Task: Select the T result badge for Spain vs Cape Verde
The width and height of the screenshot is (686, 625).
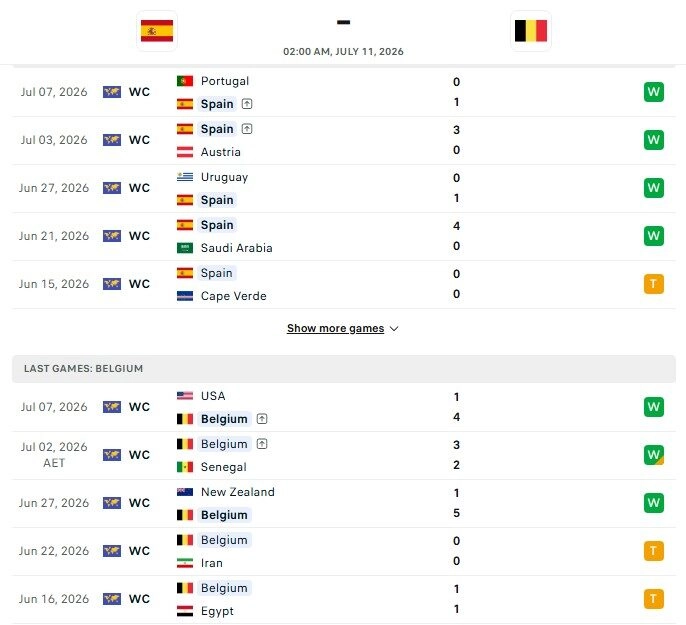Action: [x=654, y=284]
